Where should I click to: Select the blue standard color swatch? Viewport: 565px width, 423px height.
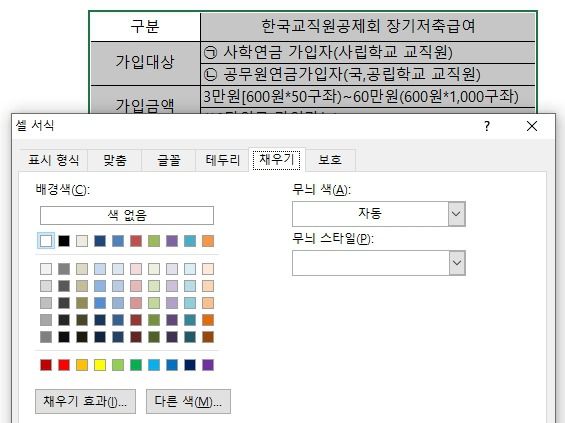(172, 365)
